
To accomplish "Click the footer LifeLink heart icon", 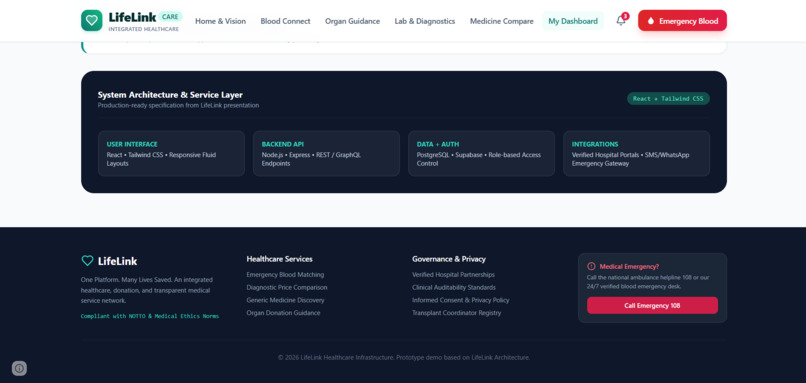I will 87,261.
